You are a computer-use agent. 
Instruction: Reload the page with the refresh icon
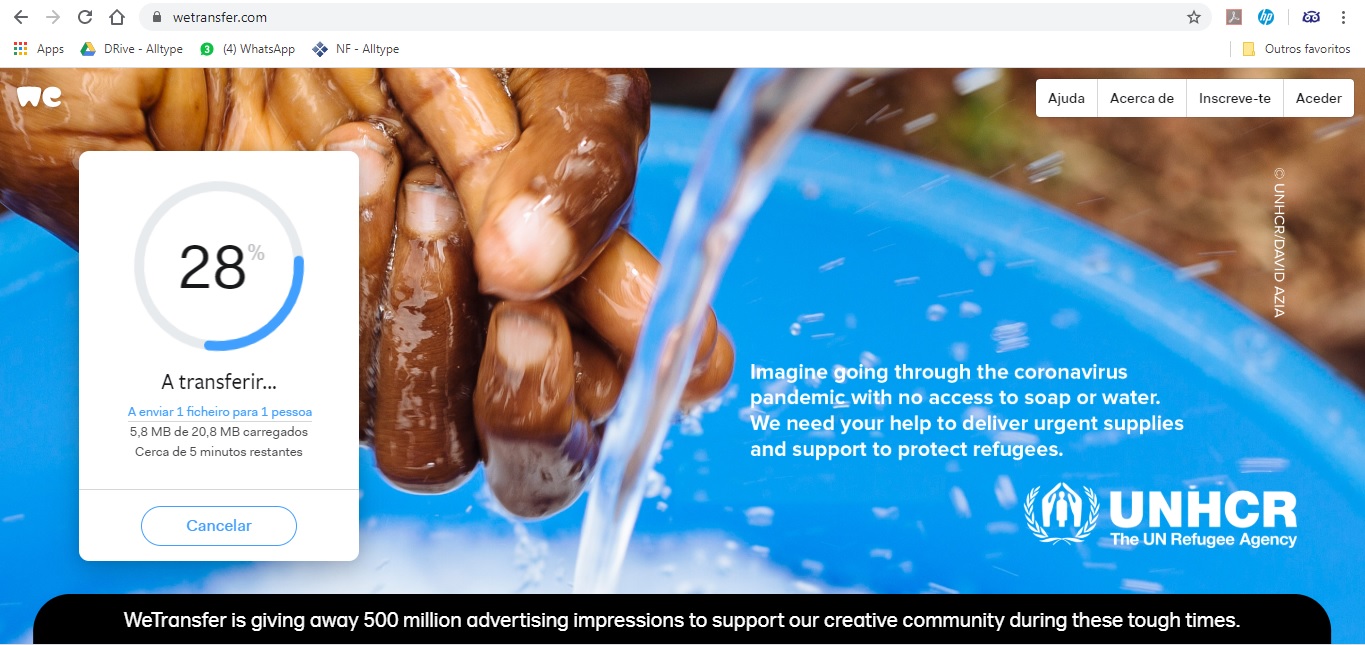[x=85, y=17]
